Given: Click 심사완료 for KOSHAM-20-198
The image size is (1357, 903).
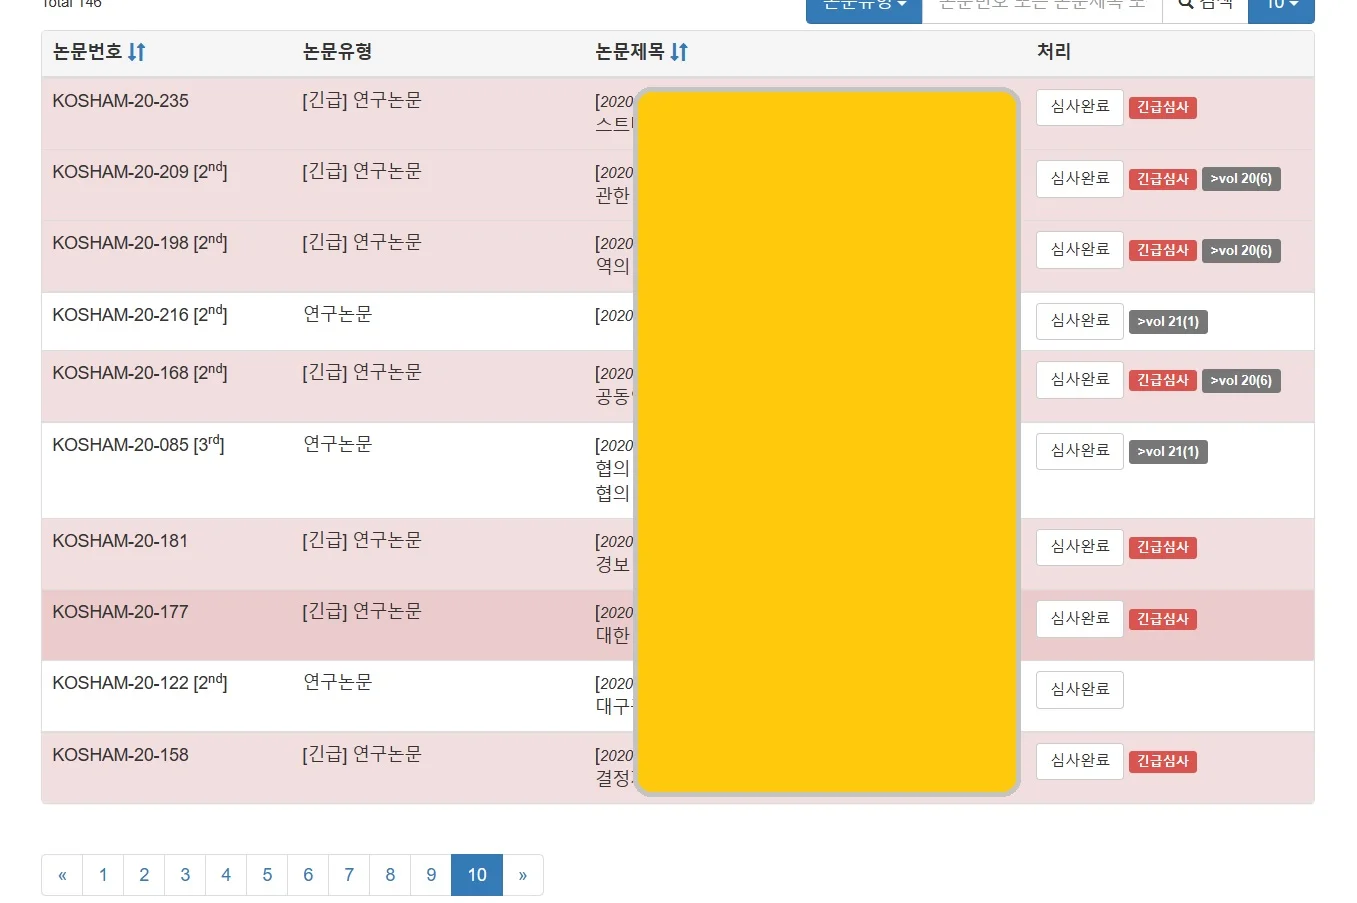Looking at the screenshot, I should (1080, 250).
